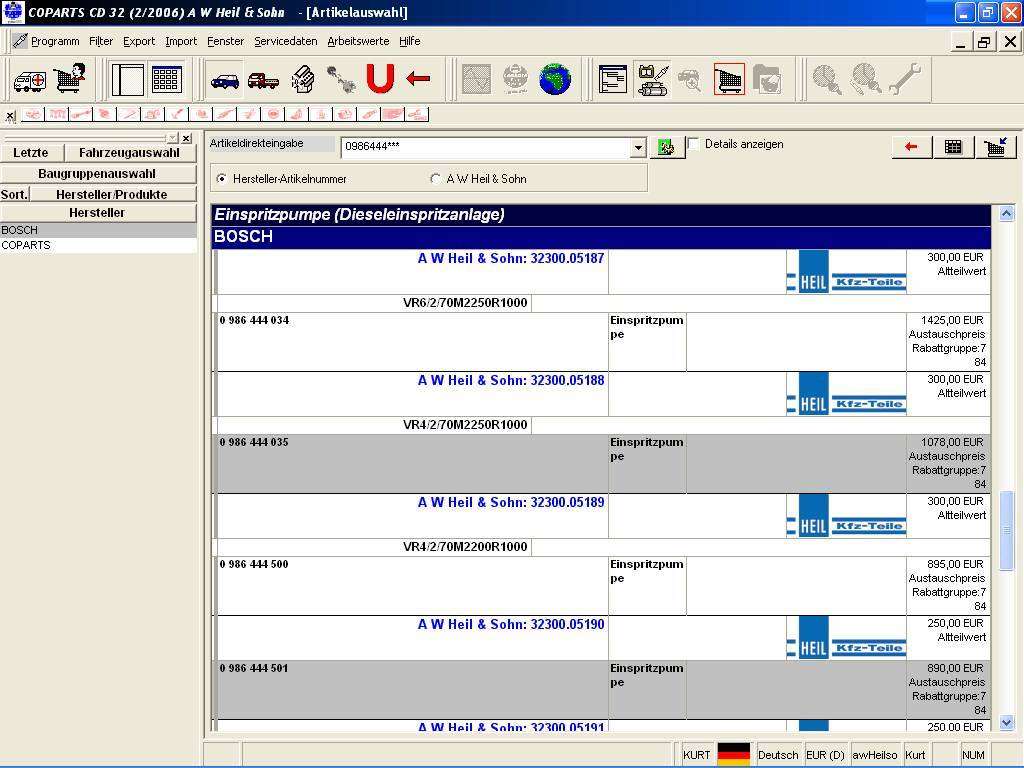Click the red back arrow in main toolbar

click(x=418, y=79)
